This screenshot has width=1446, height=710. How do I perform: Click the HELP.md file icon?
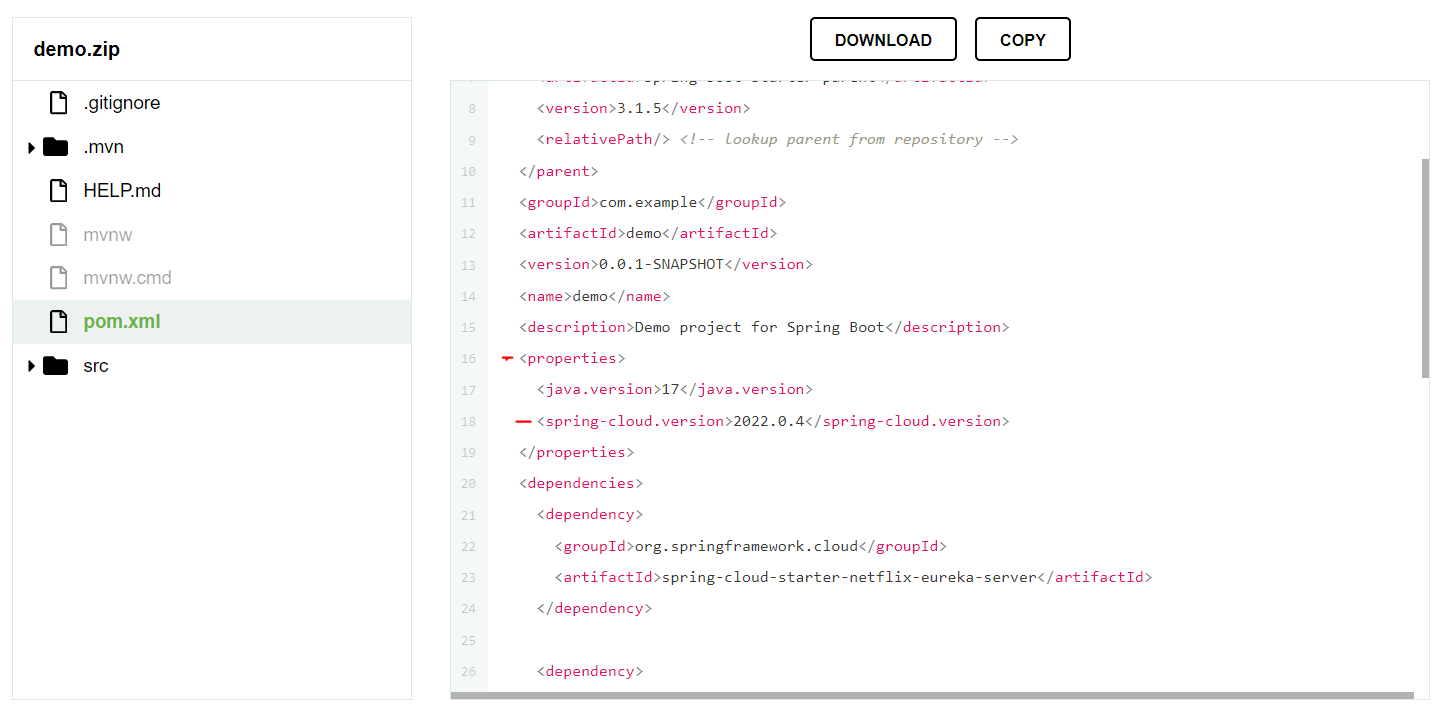[58, 191]
